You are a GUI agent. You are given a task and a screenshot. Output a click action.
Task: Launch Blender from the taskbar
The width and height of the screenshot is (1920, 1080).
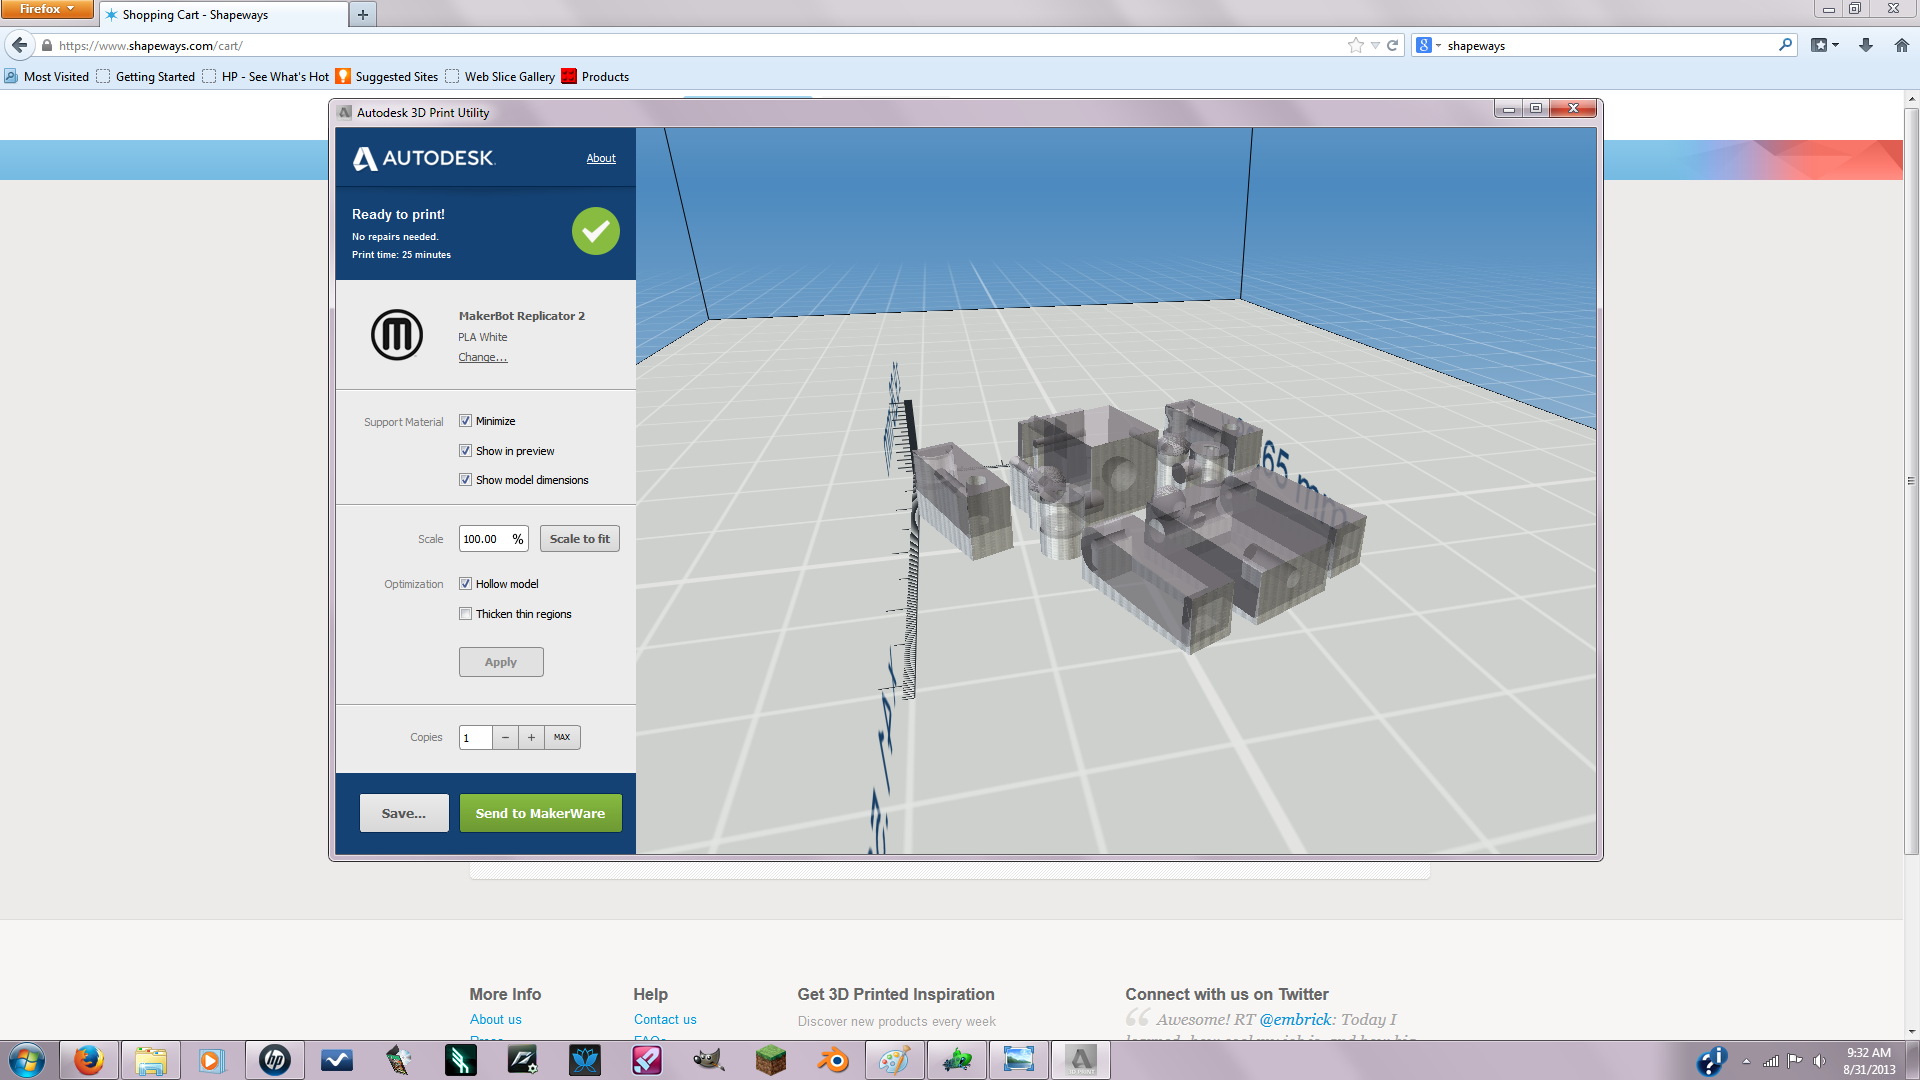[832, 1060]
